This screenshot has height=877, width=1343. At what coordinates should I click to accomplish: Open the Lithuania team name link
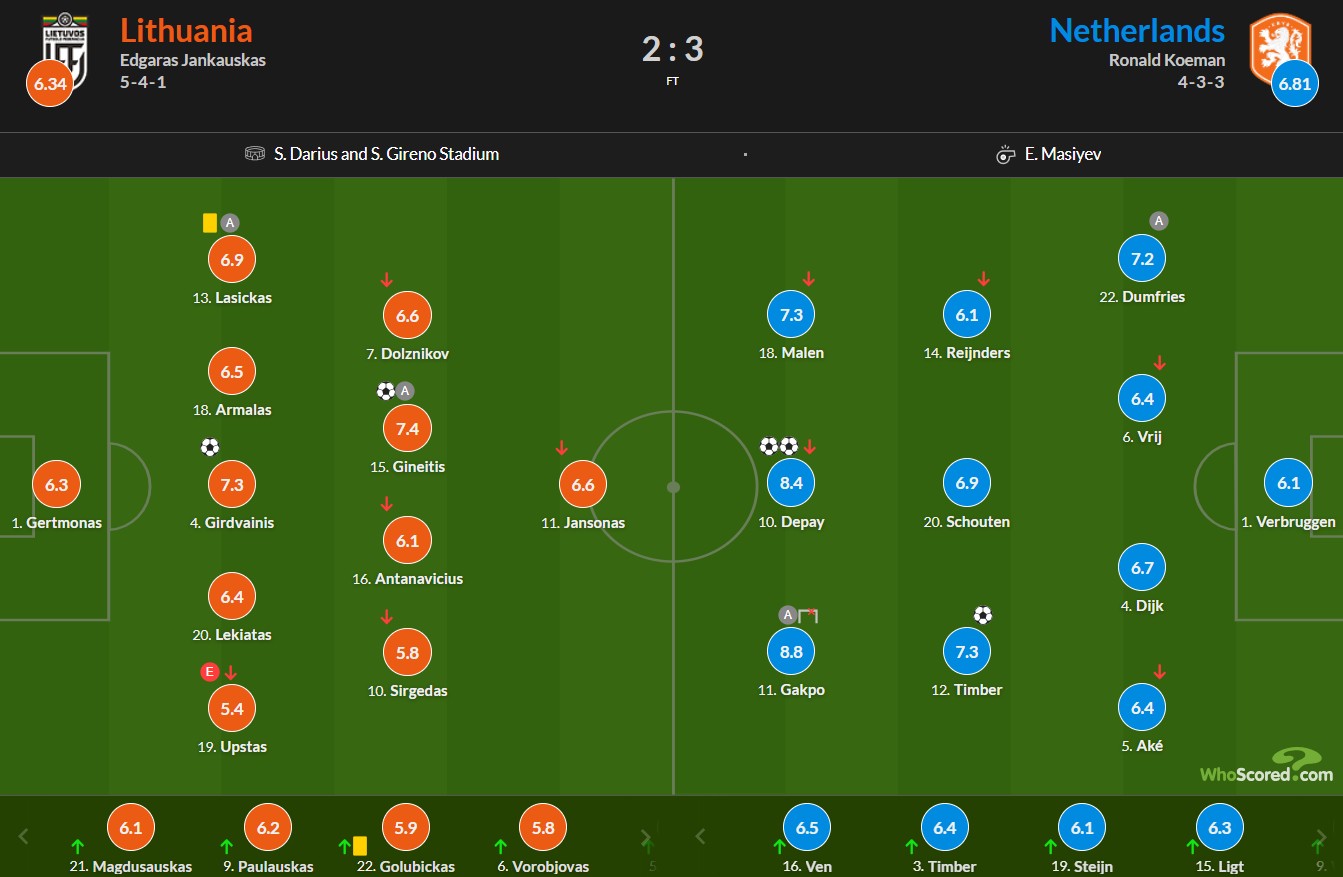(186, 30)
